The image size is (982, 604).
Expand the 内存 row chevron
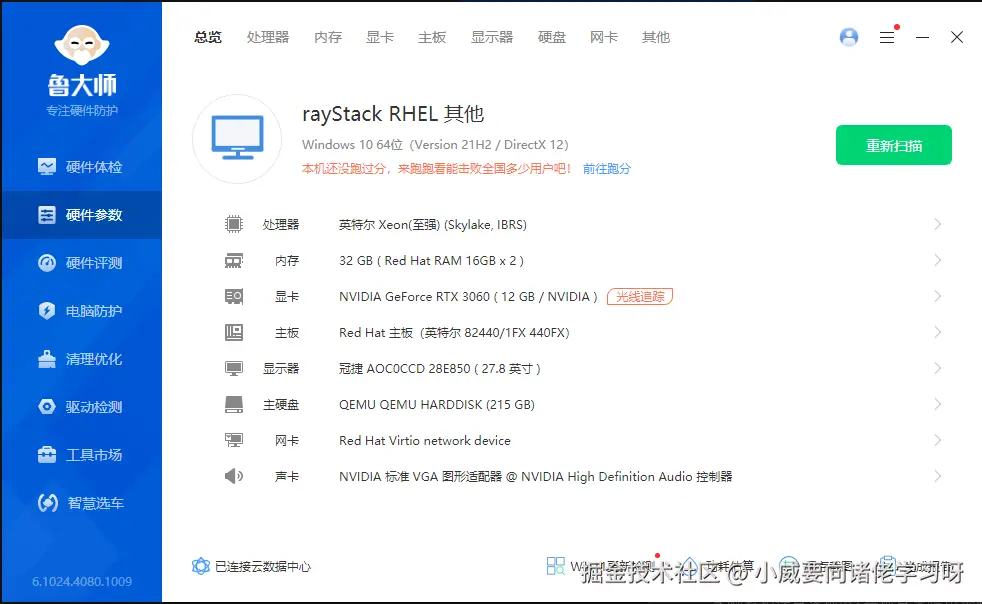pyautogui.click(x=938, y=260)
